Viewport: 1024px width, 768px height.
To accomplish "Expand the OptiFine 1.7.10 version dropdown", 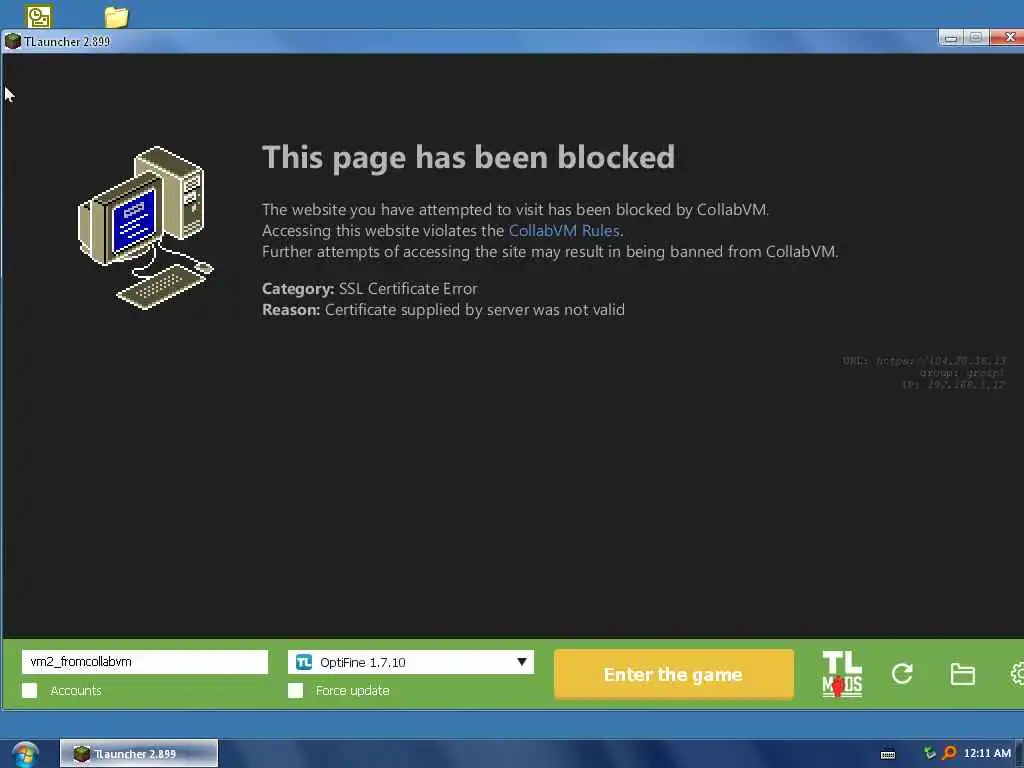I will tap(411, 662).
